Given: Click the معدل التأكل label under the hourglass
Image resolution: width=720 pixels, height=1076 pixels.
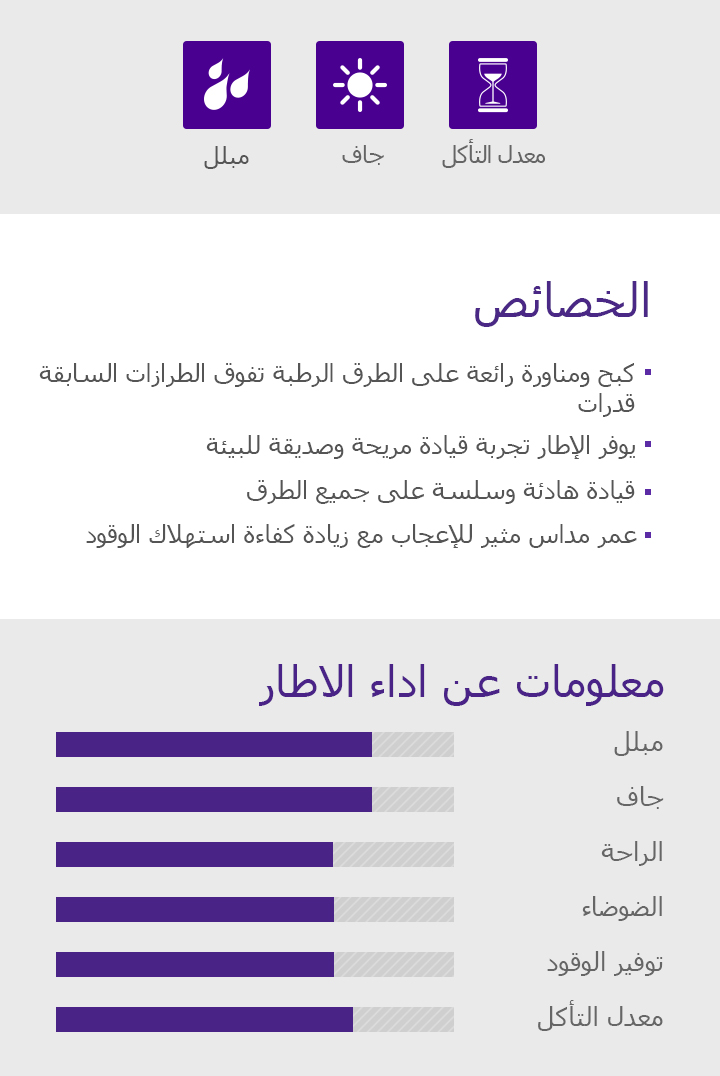Looking at the screenshot, I should (x=494, y=155).
